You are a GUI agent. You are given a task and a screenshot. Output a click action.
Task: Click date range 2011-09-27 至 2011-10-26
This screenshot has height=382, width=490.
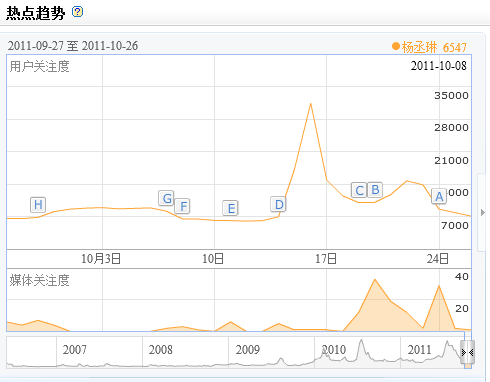(73, 46)
